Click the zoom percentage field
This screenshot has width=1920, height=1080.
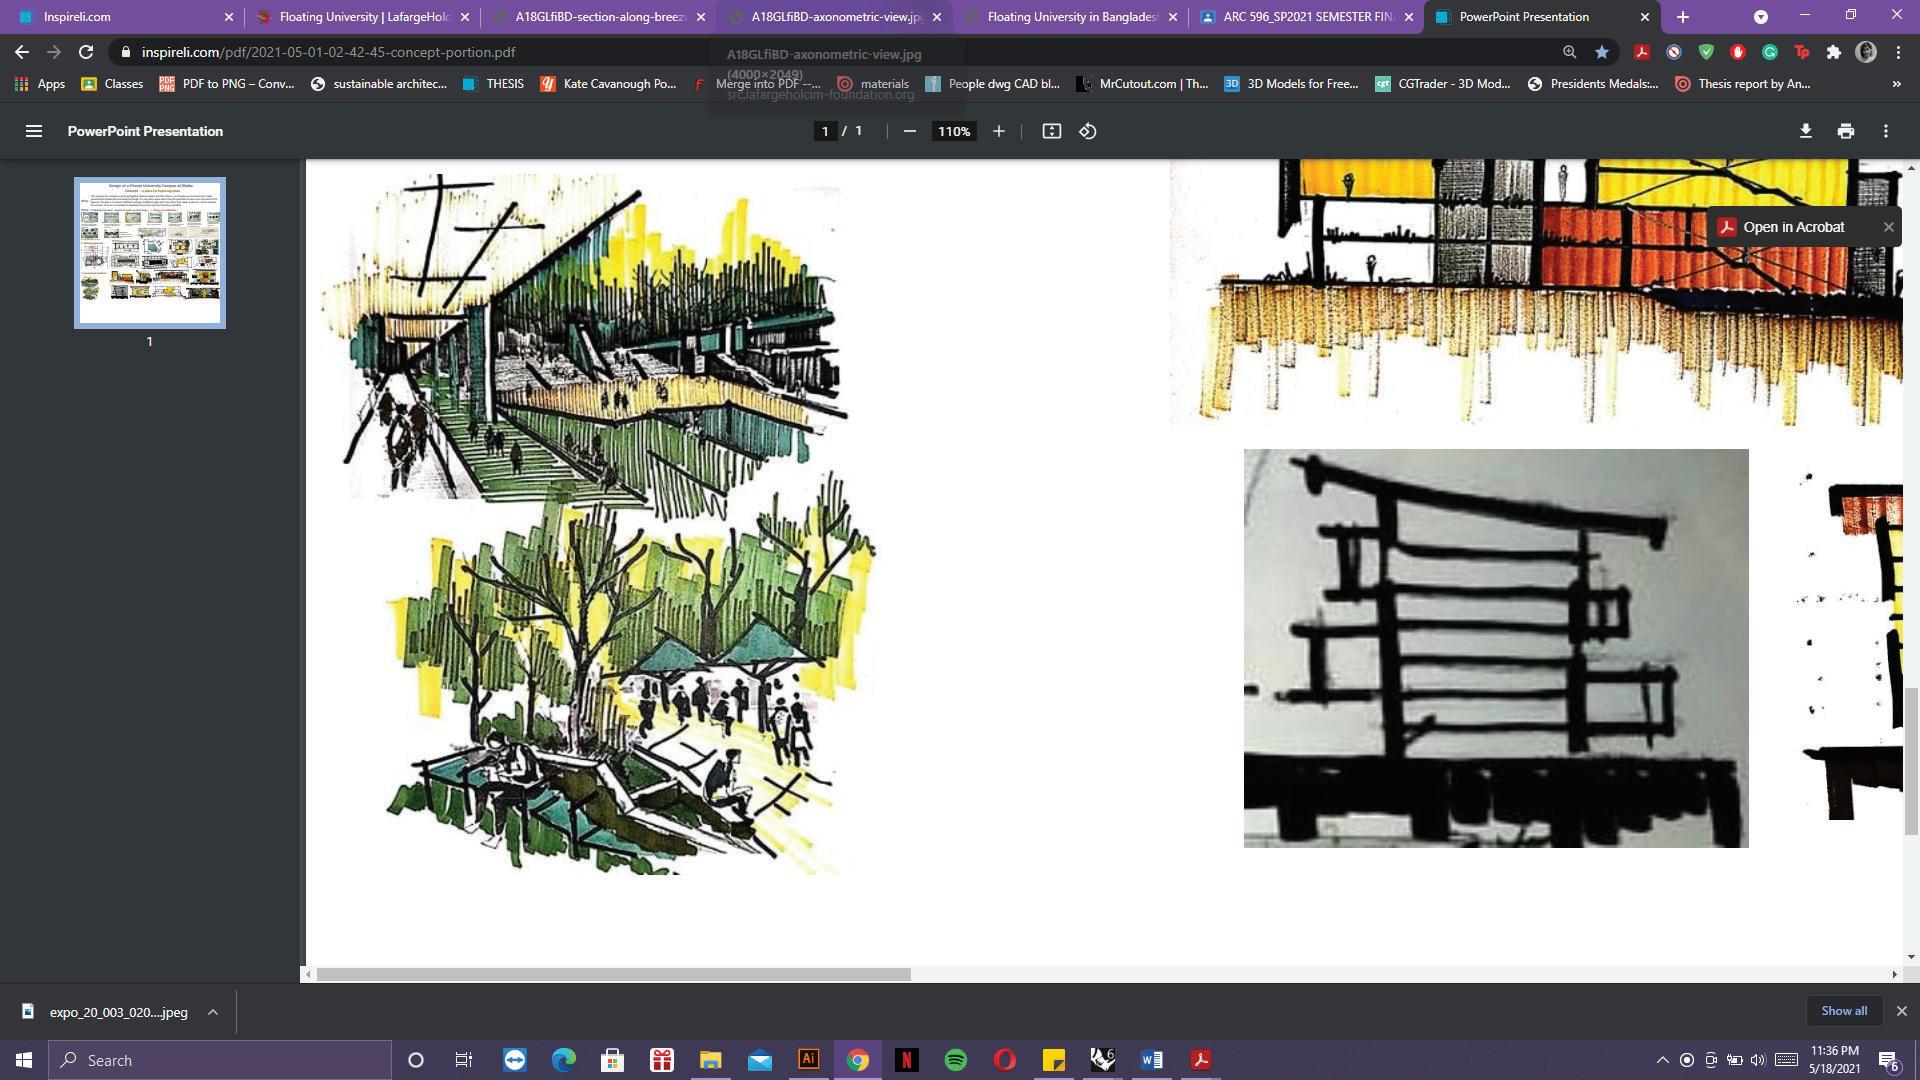pos(953,131)
